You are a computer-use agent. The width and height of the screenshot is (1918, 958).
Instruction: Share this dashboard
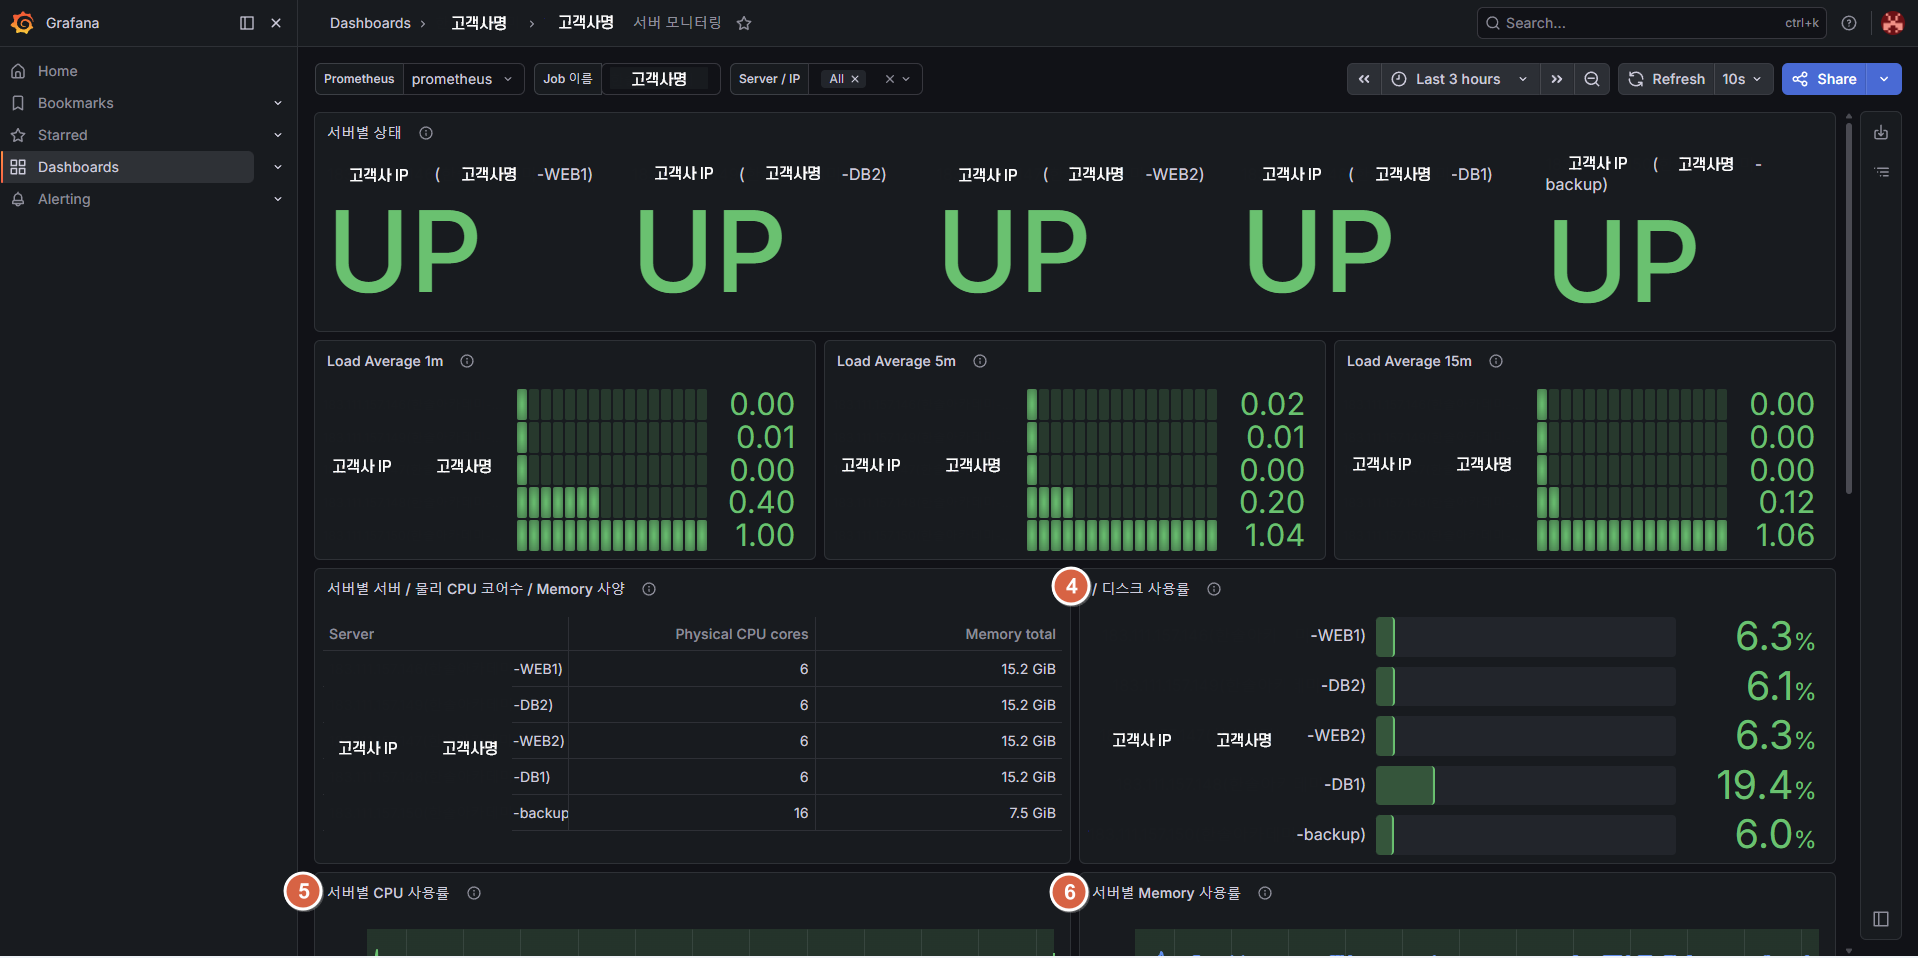[1825, 79]
